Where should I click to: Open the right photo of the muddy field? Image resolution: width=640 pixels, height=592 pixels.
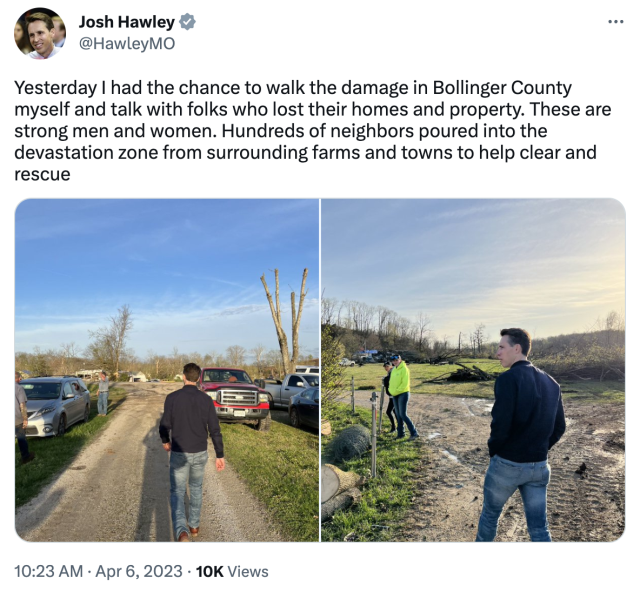coord(473,370)
